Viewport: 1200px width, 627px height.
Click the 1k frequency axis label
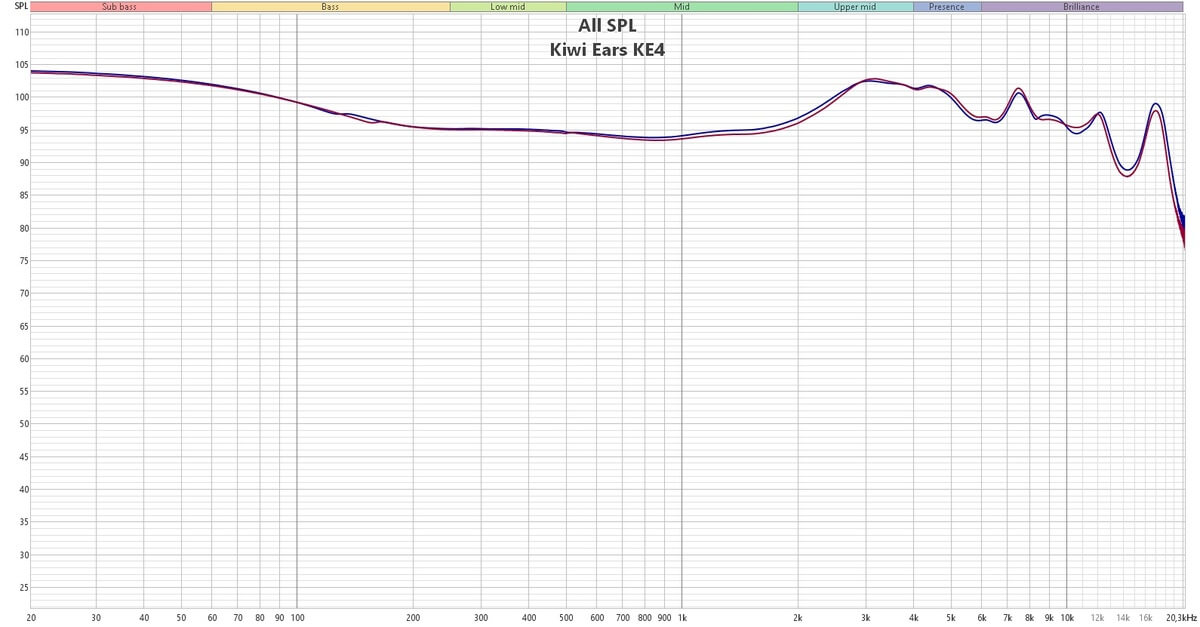[682, 619]
